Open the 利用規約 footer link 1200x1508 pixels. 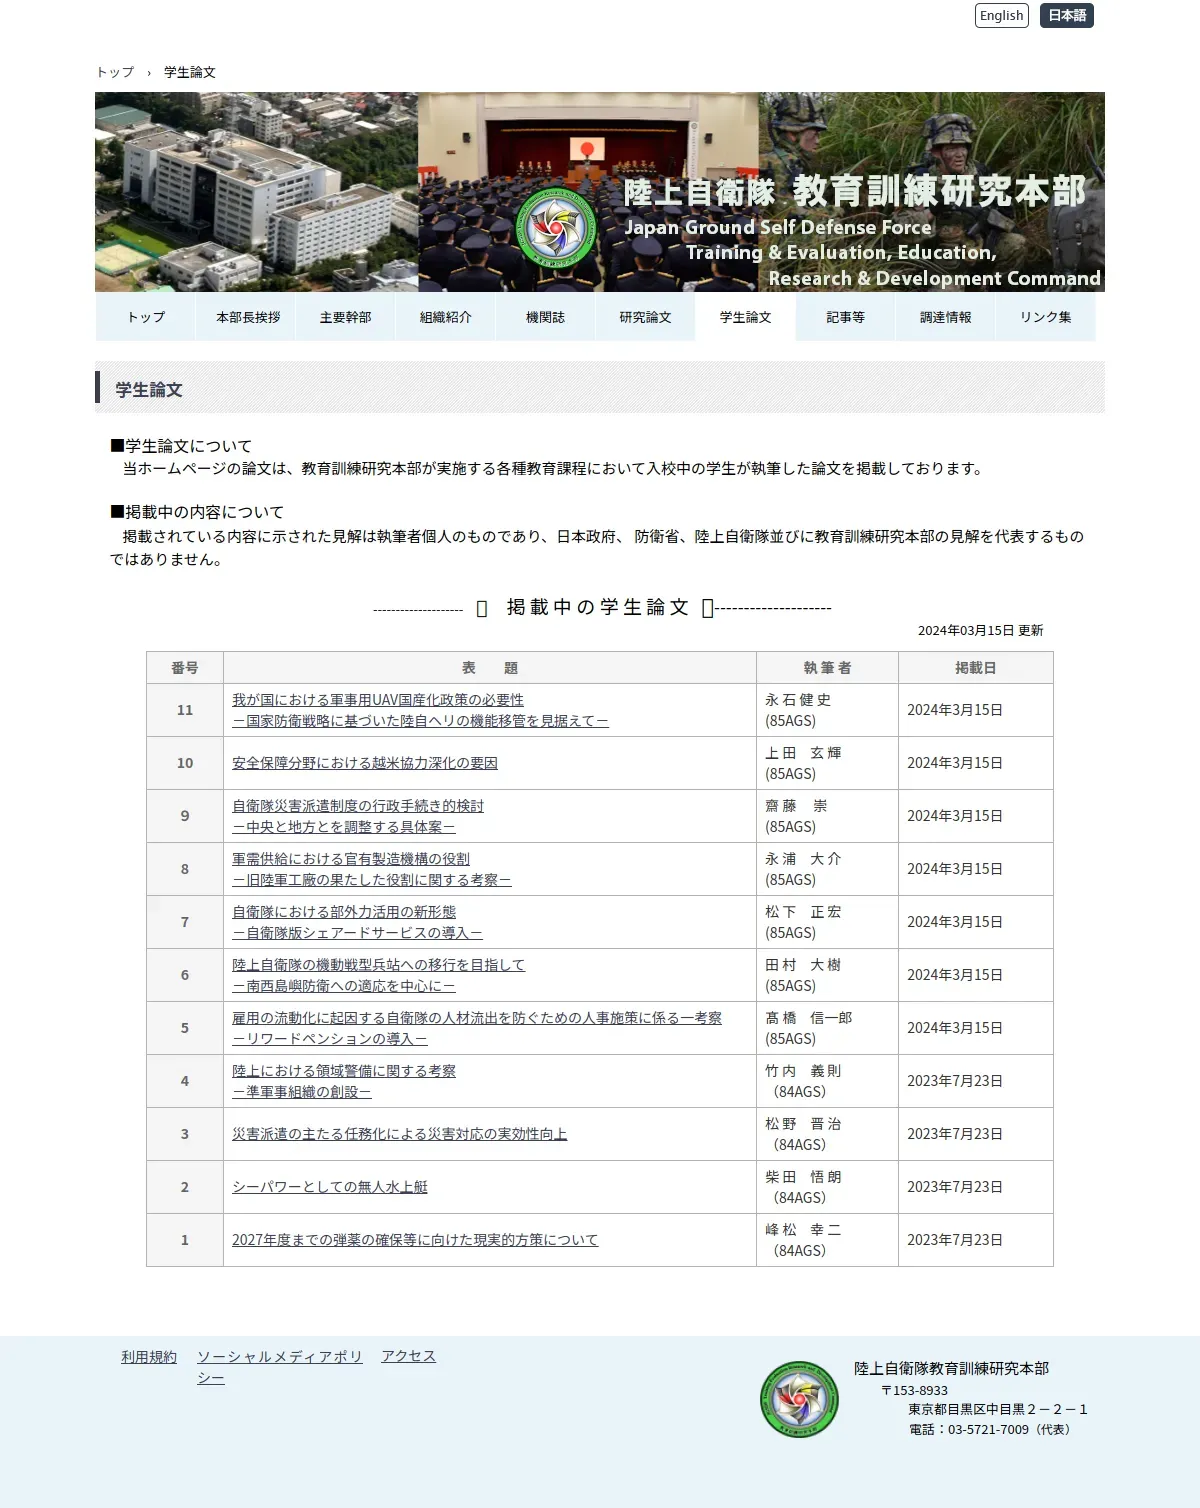click(x=149, y=1357)
